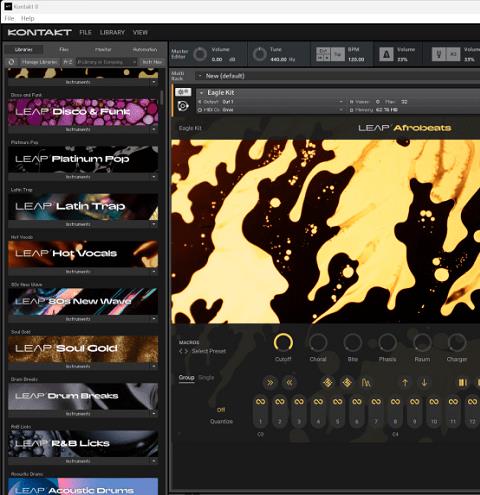Click the Manage Libraries button
The image size is (480, 495).
(x=39, y=62)
